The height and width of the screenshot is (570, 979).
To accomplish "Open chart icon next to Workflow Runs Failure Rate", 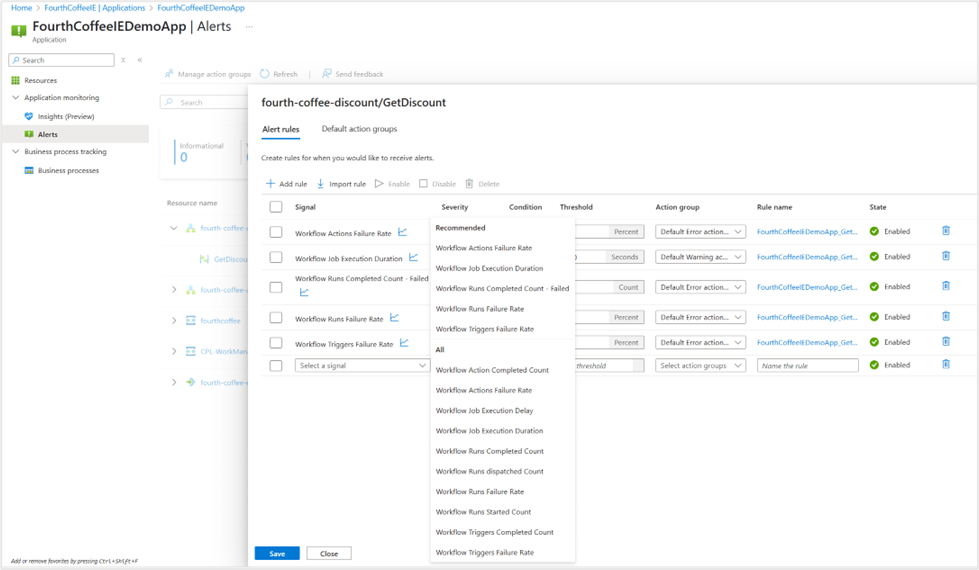I will click(395, 318).
